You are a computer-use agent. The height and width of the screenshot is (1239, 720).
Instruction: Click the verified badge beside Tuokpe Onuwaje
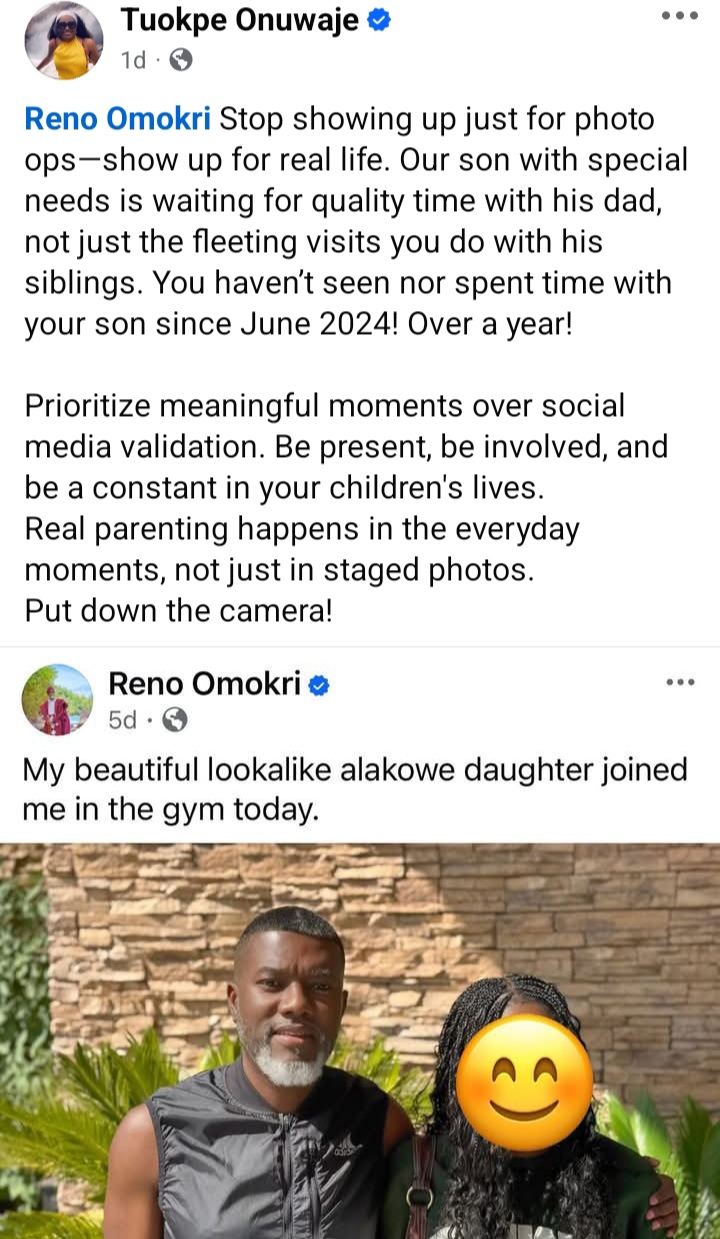379,20
